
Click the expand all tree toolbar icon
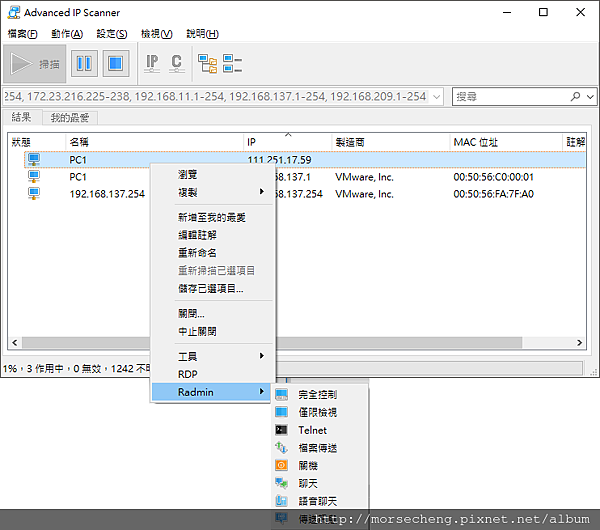click(207, 64)
